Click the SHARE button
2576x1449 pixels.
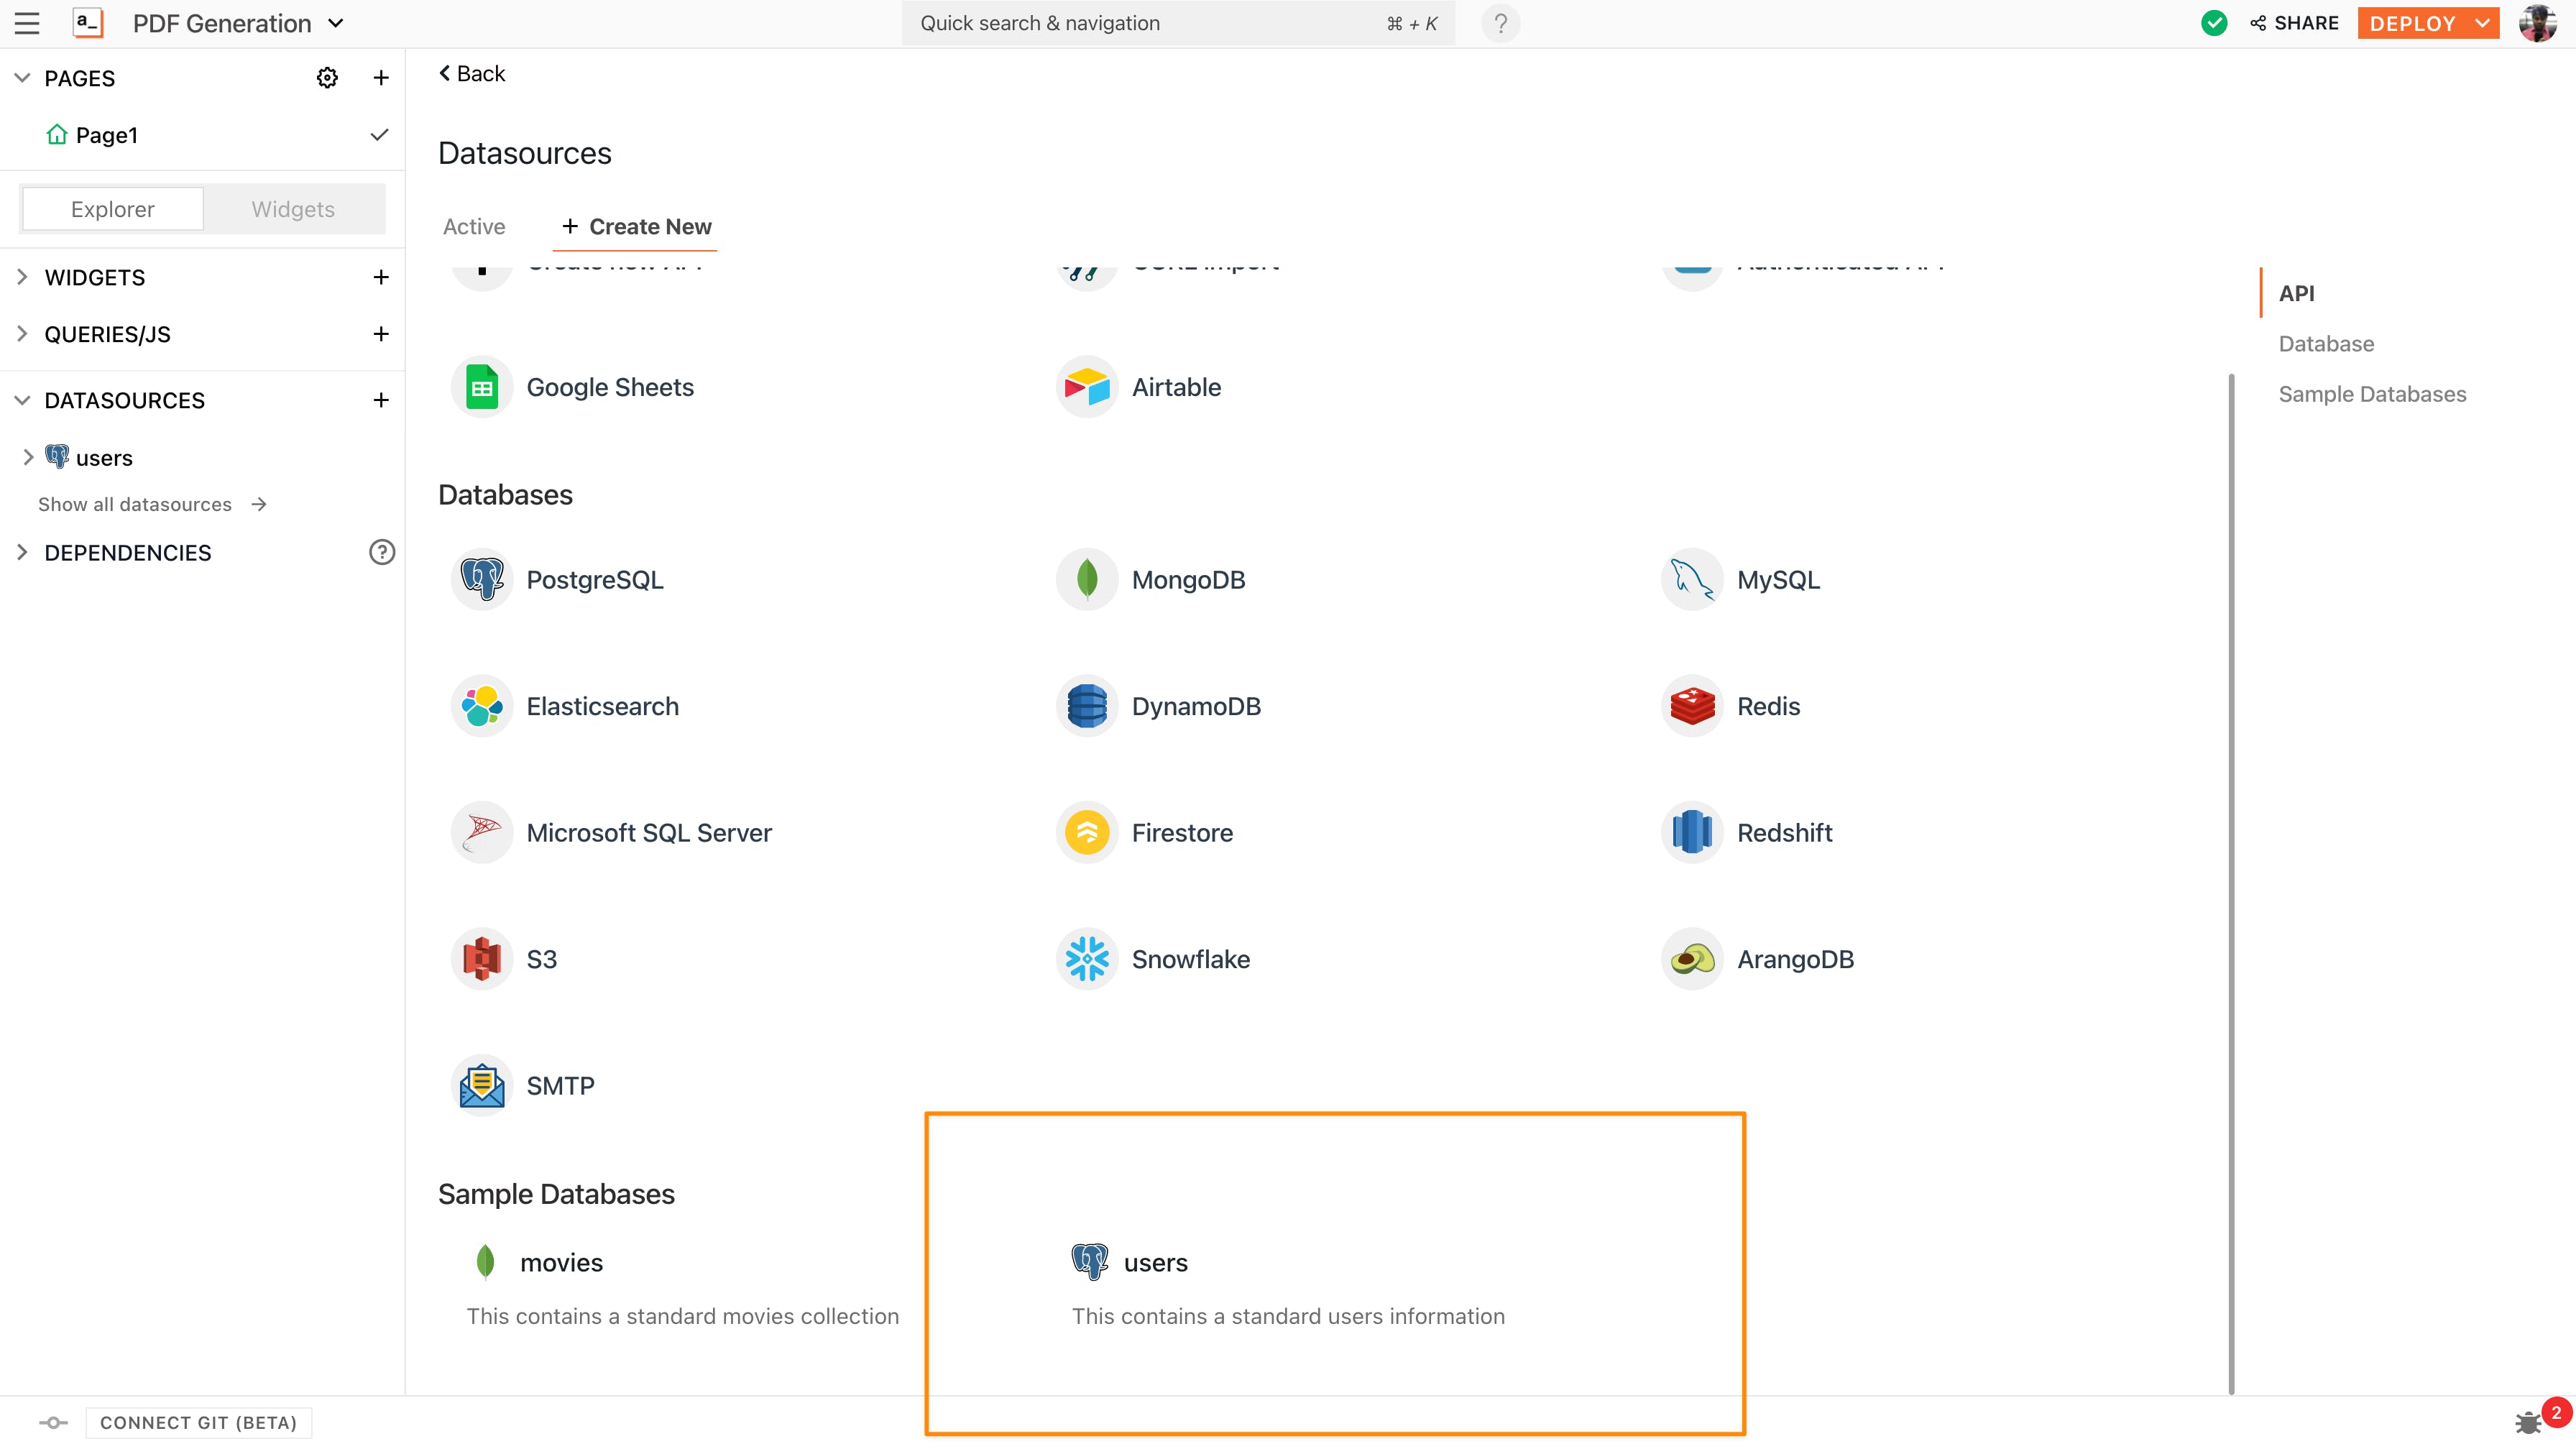[2294, 23]
